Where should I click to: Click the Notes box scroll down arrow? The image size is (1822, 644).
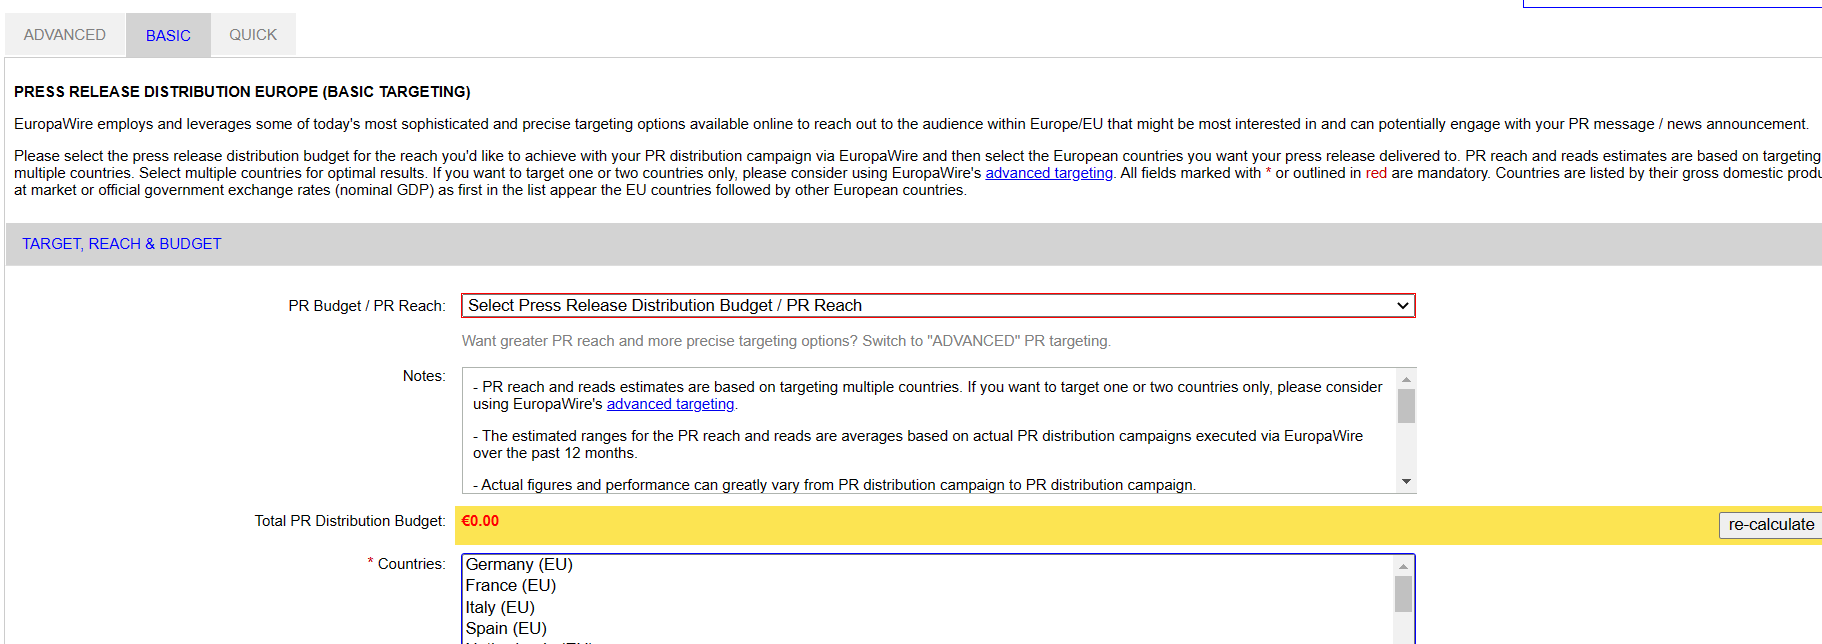(x=1406, y=482)
